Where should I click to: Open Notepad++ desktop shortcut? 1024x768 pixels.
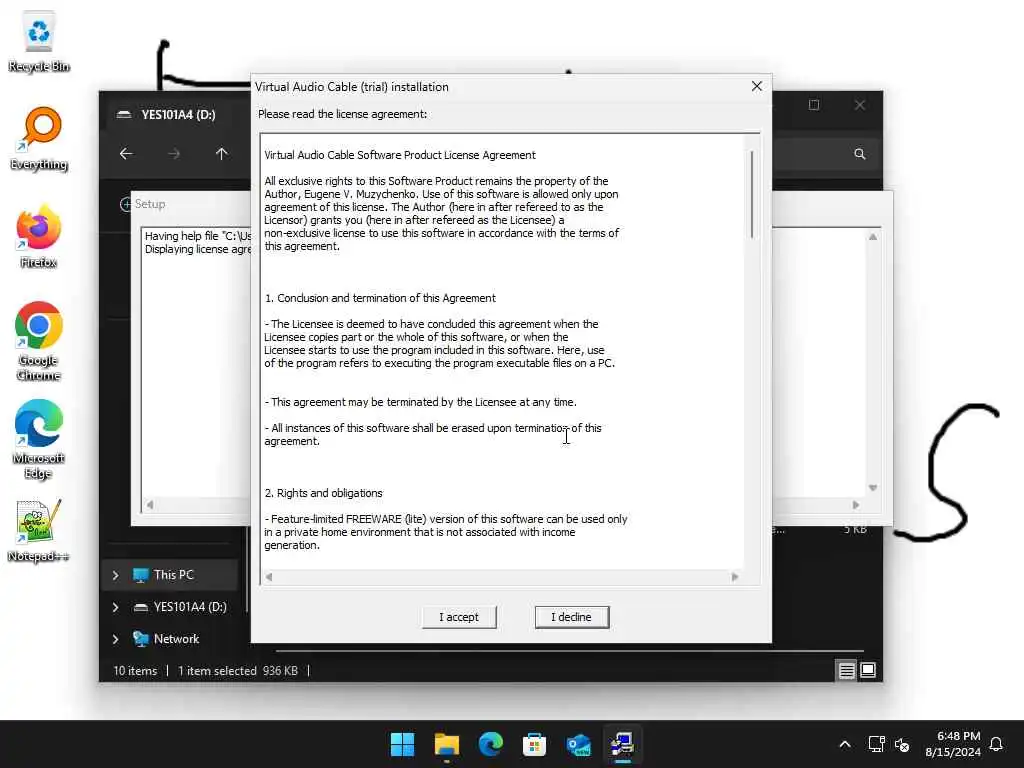tap(39, 531)
